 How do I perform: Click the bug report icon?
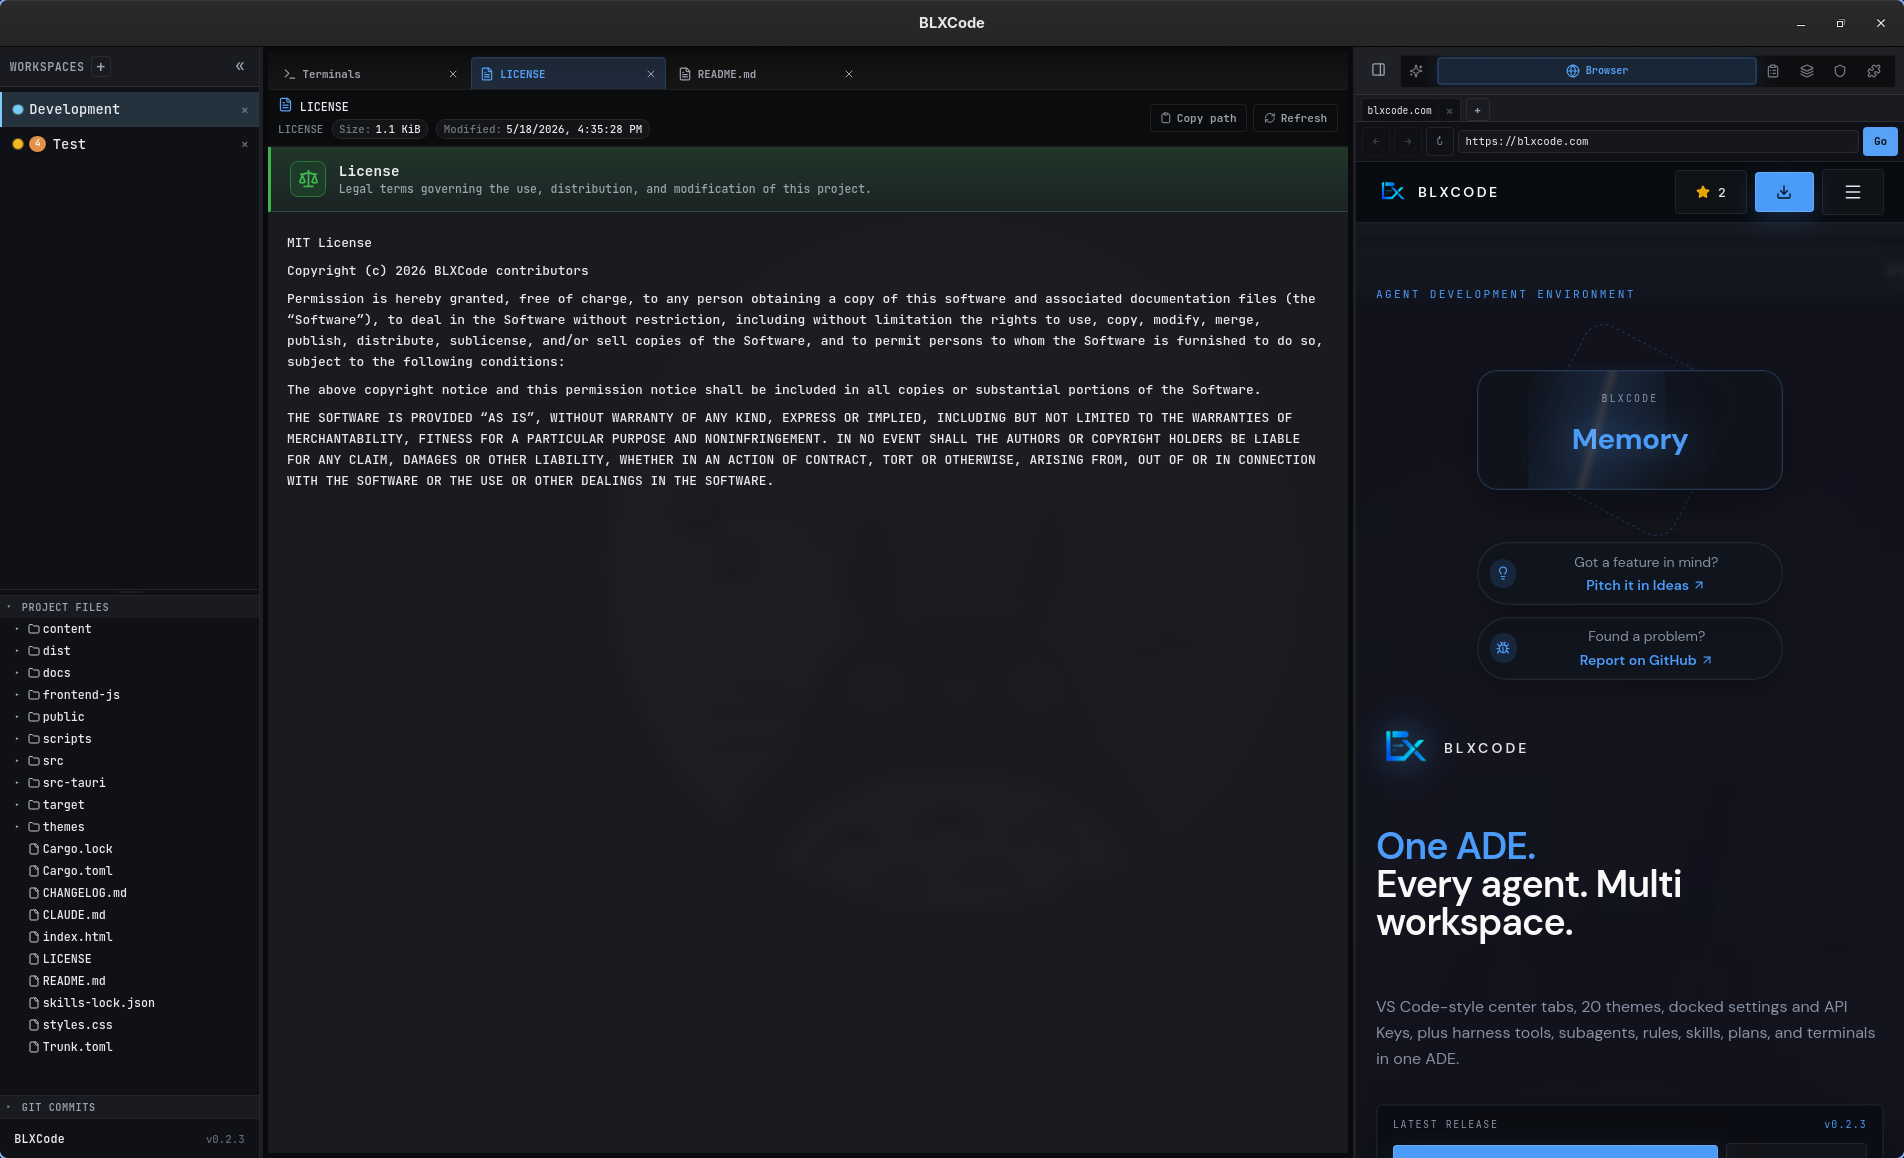(1503, 648)
